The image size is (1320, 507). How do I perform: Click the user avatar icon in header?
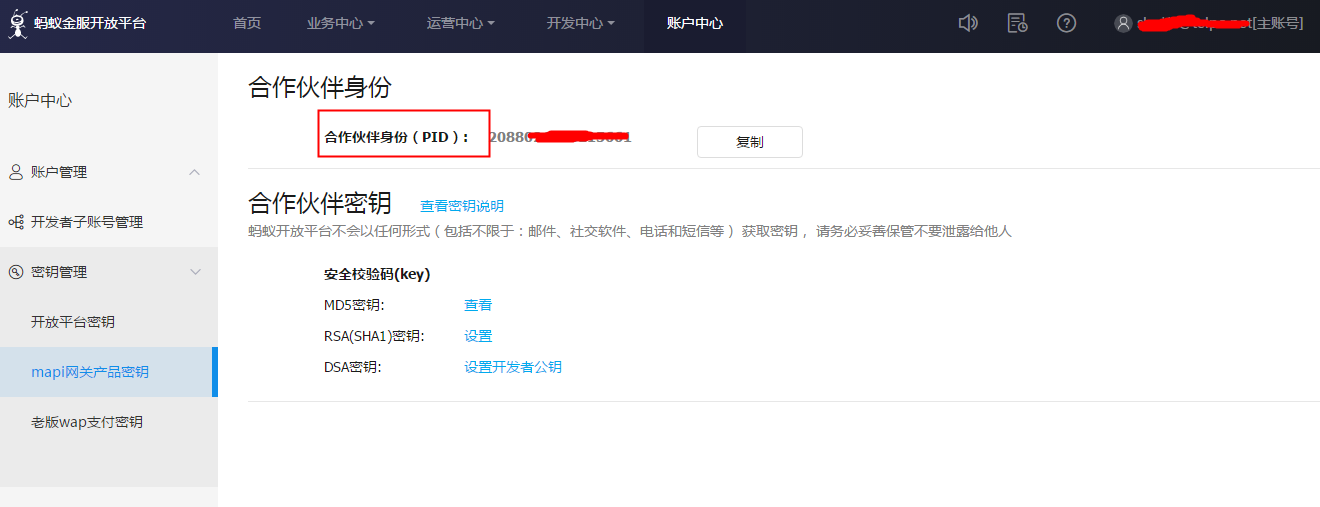point(1123,23)
